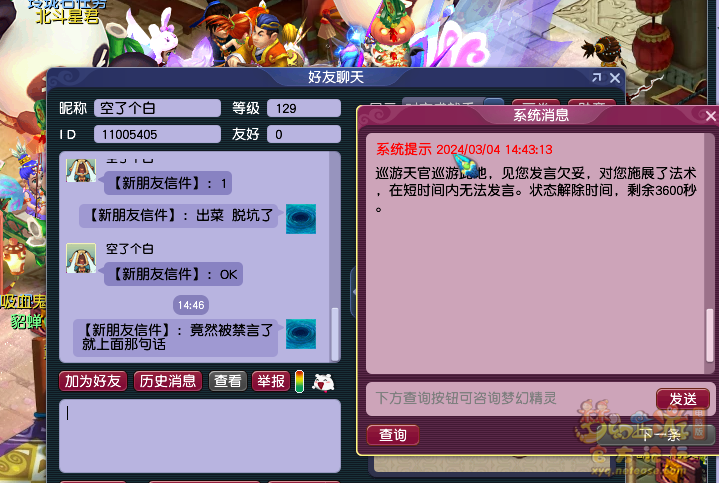Click the chat message text input area
The image size is (719, 483).
tap(200, 436)
